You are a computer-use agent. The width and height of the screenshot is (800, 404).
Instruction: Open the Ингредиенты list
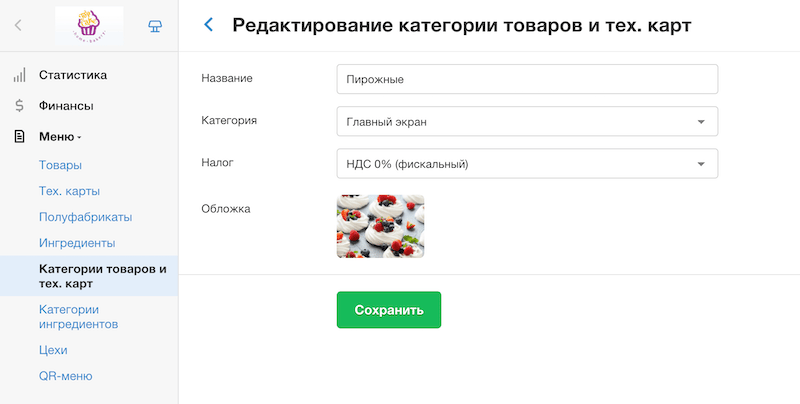click(x=77, y=243)
